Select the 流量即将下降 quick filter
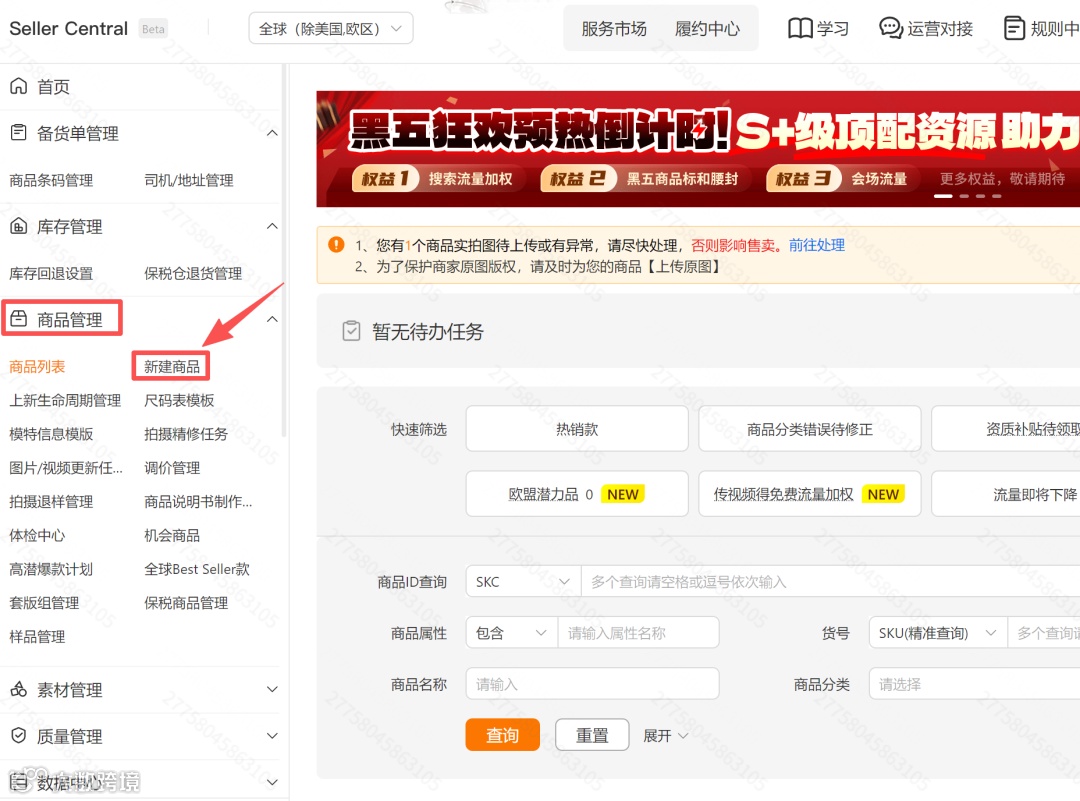This screenshot has width=1080, height=801. [1006, 494]
